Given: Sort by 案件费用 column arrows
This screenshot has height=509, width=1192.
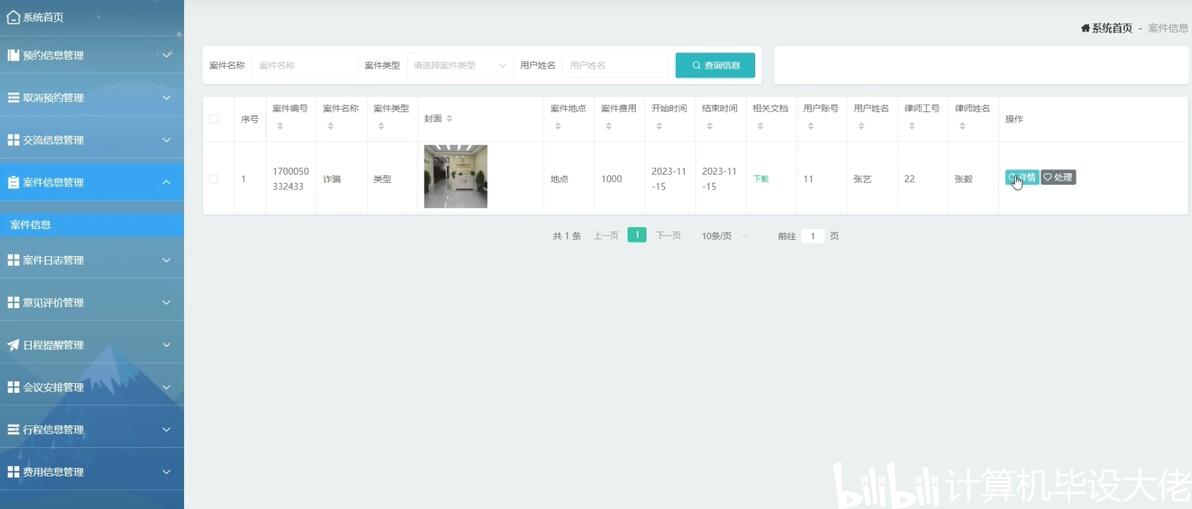Looking at the screenshot, I should 608,126.
